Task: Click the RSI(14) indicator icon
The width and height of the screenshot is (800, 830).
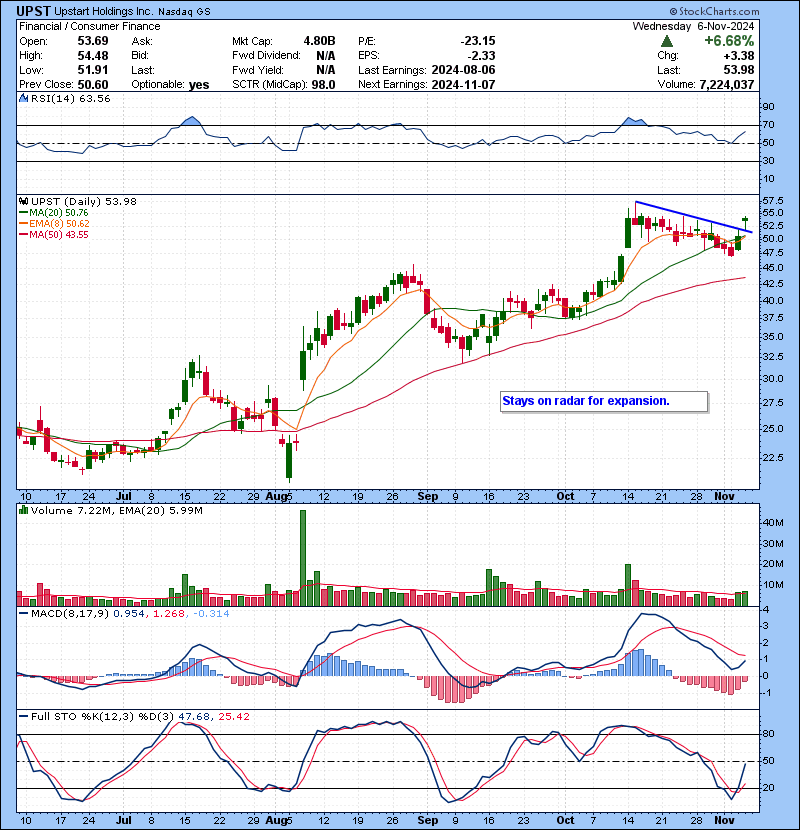Action: click(23, 98)
